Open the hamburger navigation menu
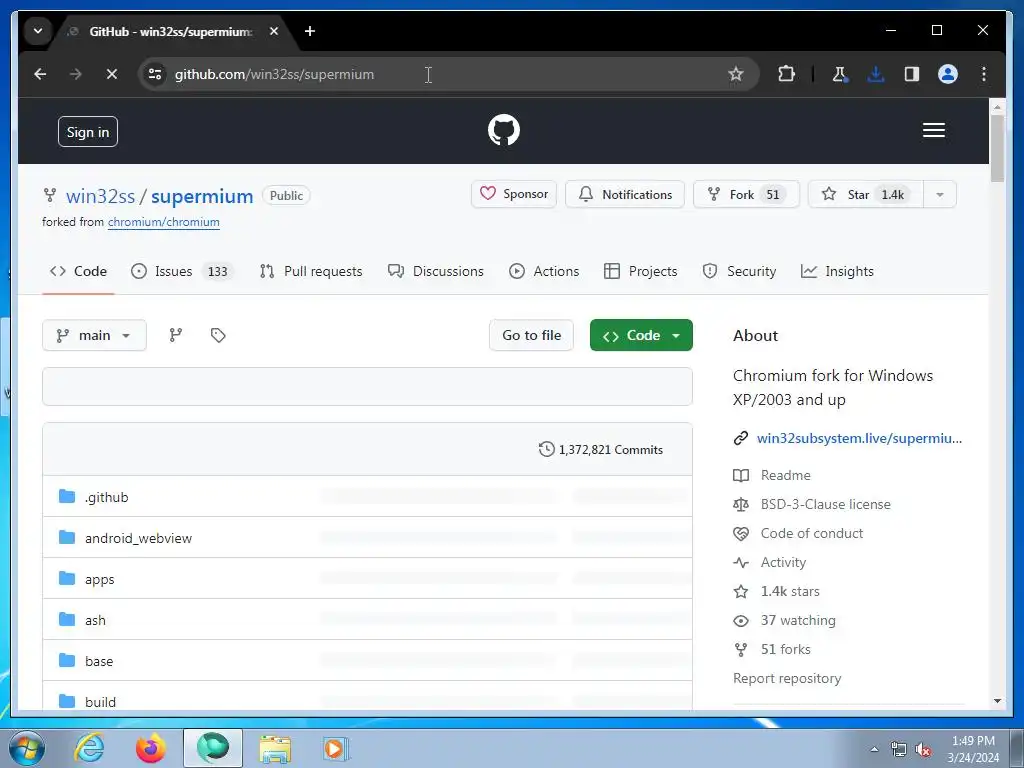Viewport: 1024px width, 768px height. point(933,130)
